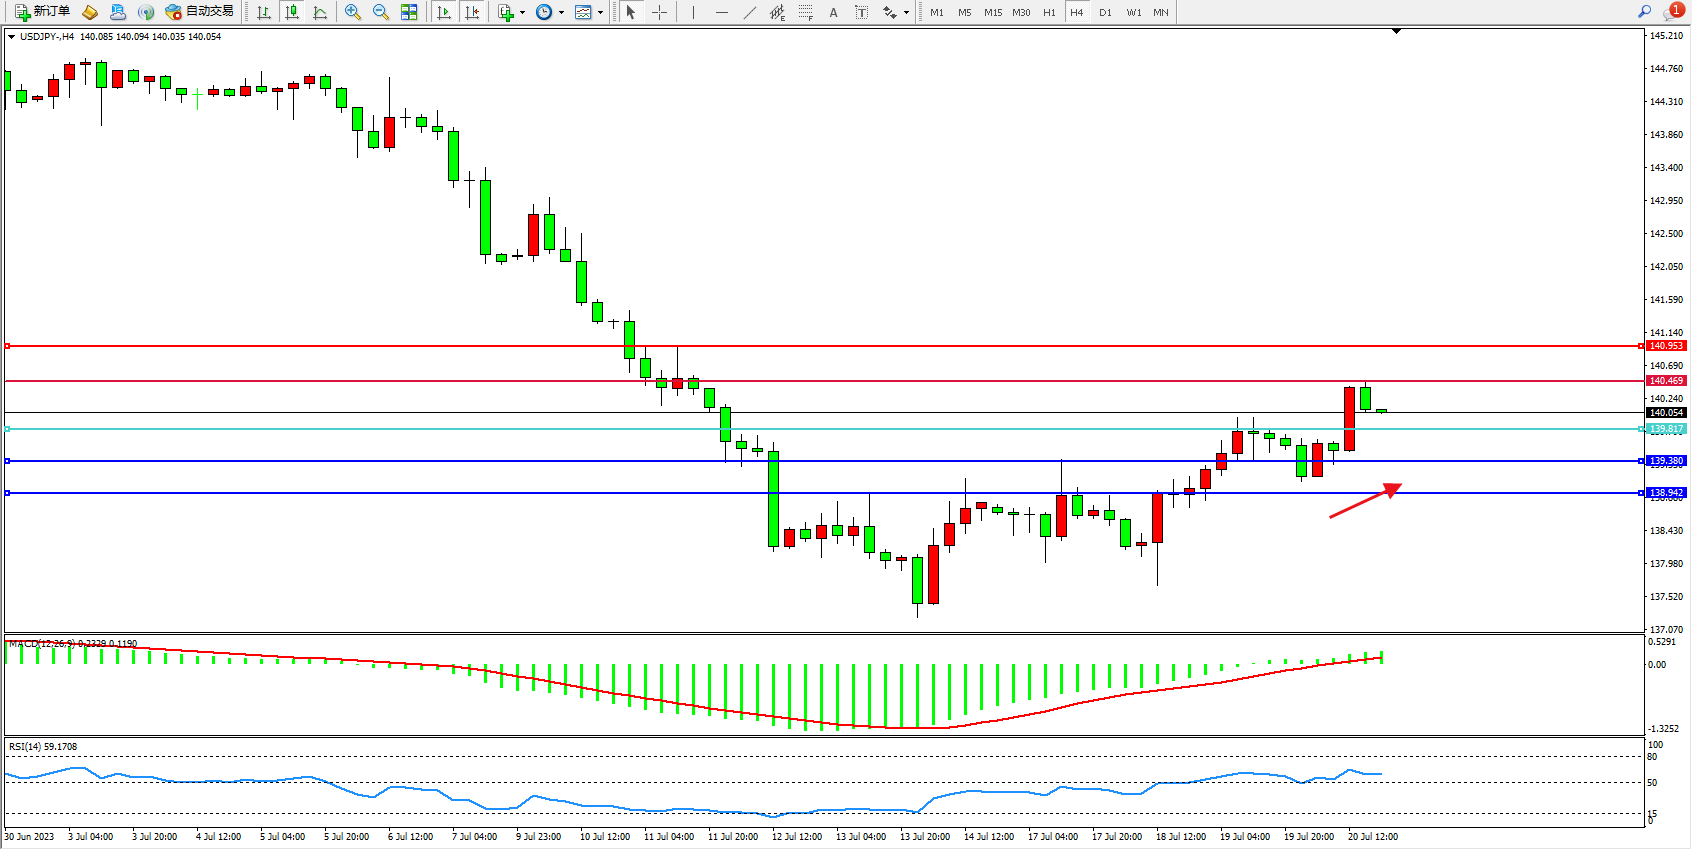
Task: Select the text label tool
Action: pos(862,12)
